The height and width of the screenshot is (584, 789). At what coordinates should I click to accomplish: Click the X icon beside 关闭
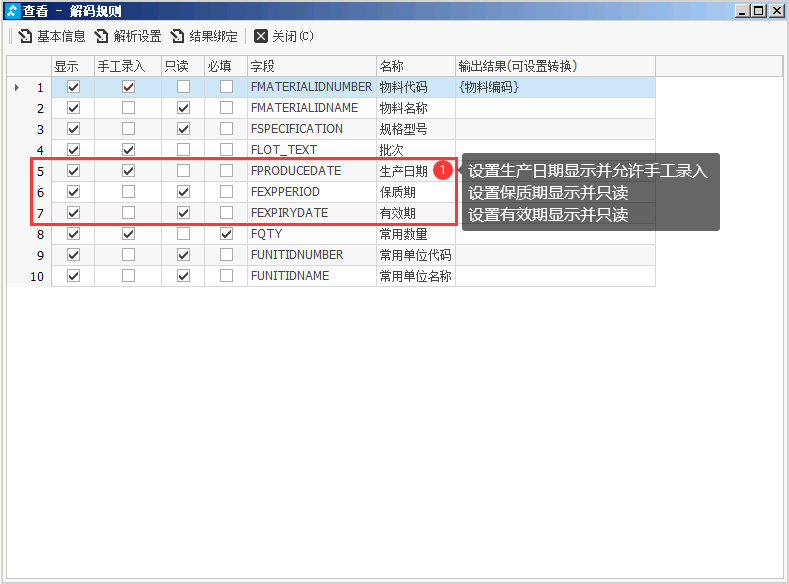click(261, 36)
